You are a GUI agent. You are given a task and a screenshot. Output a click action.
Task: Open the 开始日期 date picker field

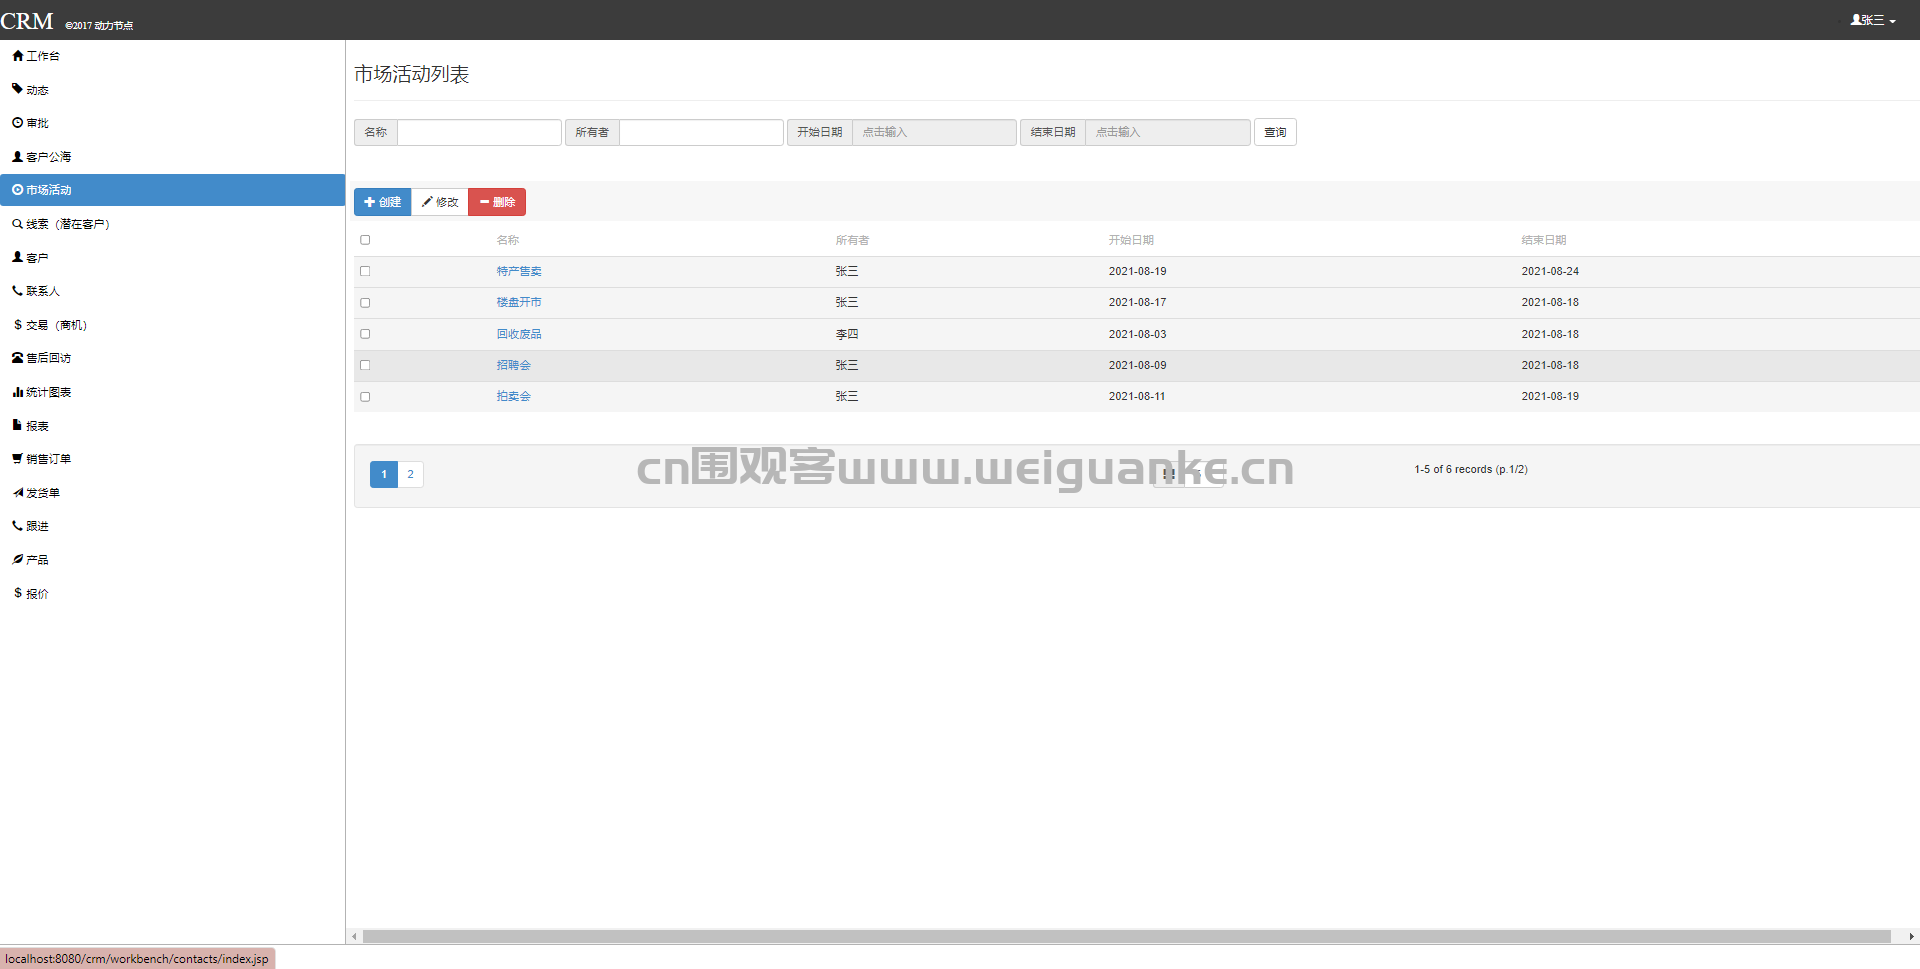click(934, 132)
